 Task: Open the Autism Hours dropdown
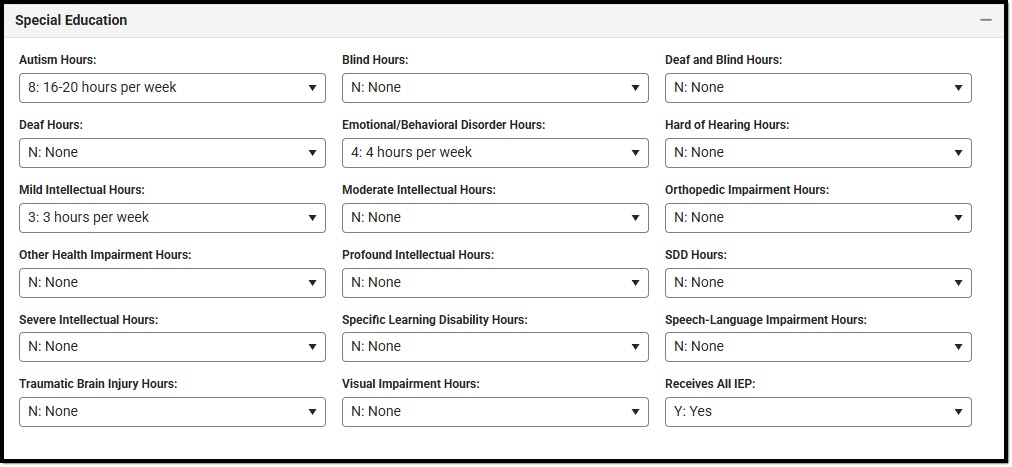[x=172, y=88]
